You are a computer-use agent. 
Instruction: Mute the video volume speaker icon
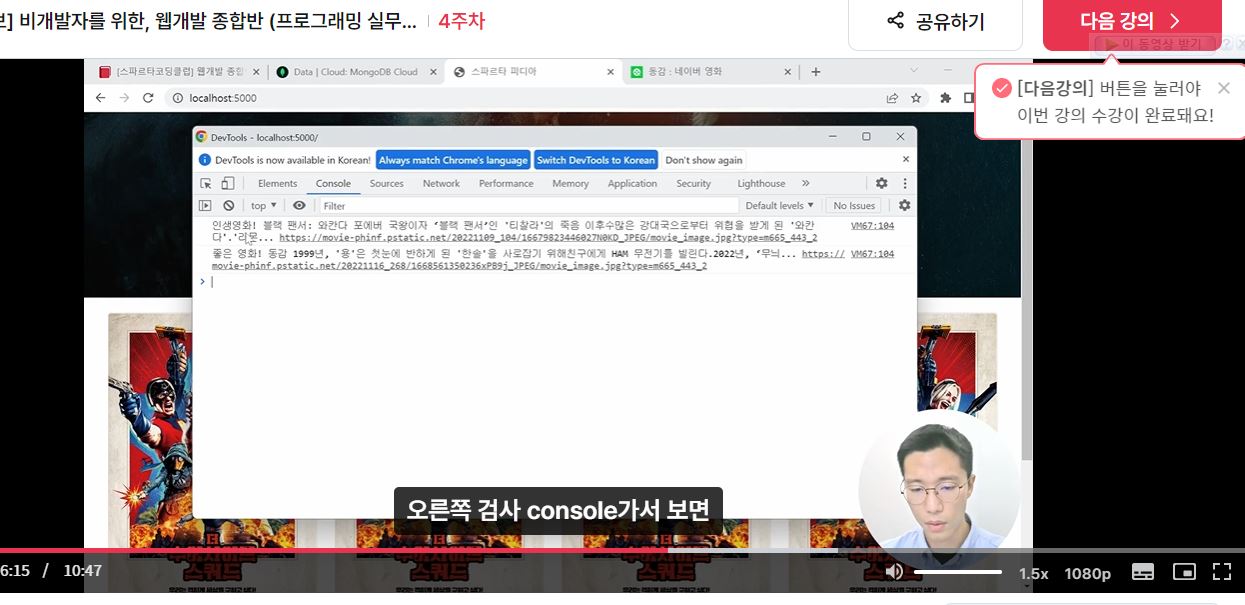(x=894, y=572)
